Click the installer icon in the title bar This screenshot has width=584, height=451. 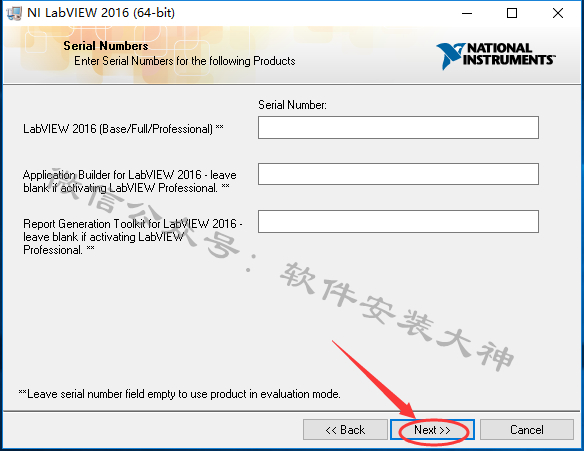click(14, 13)
